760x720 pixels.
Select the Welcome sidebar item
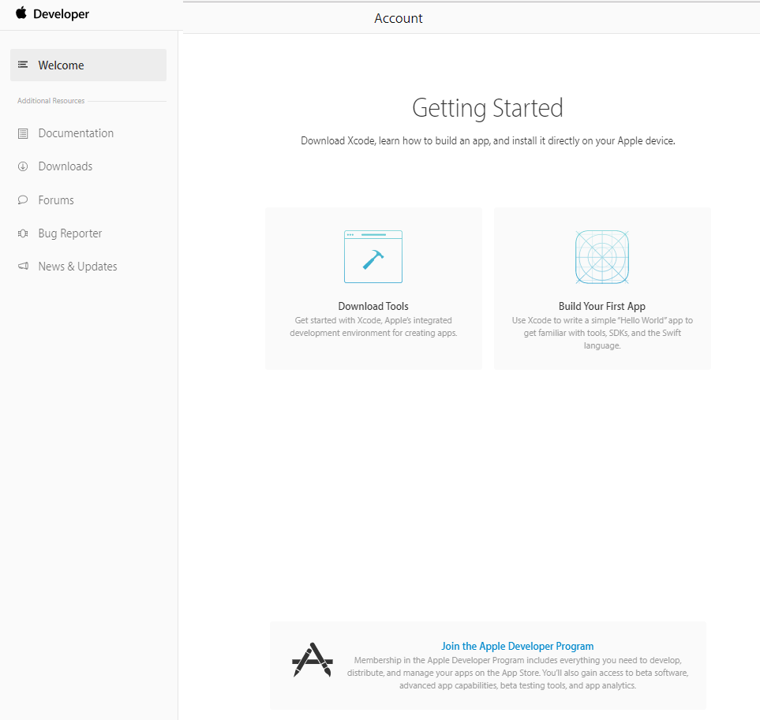(88, 65)
